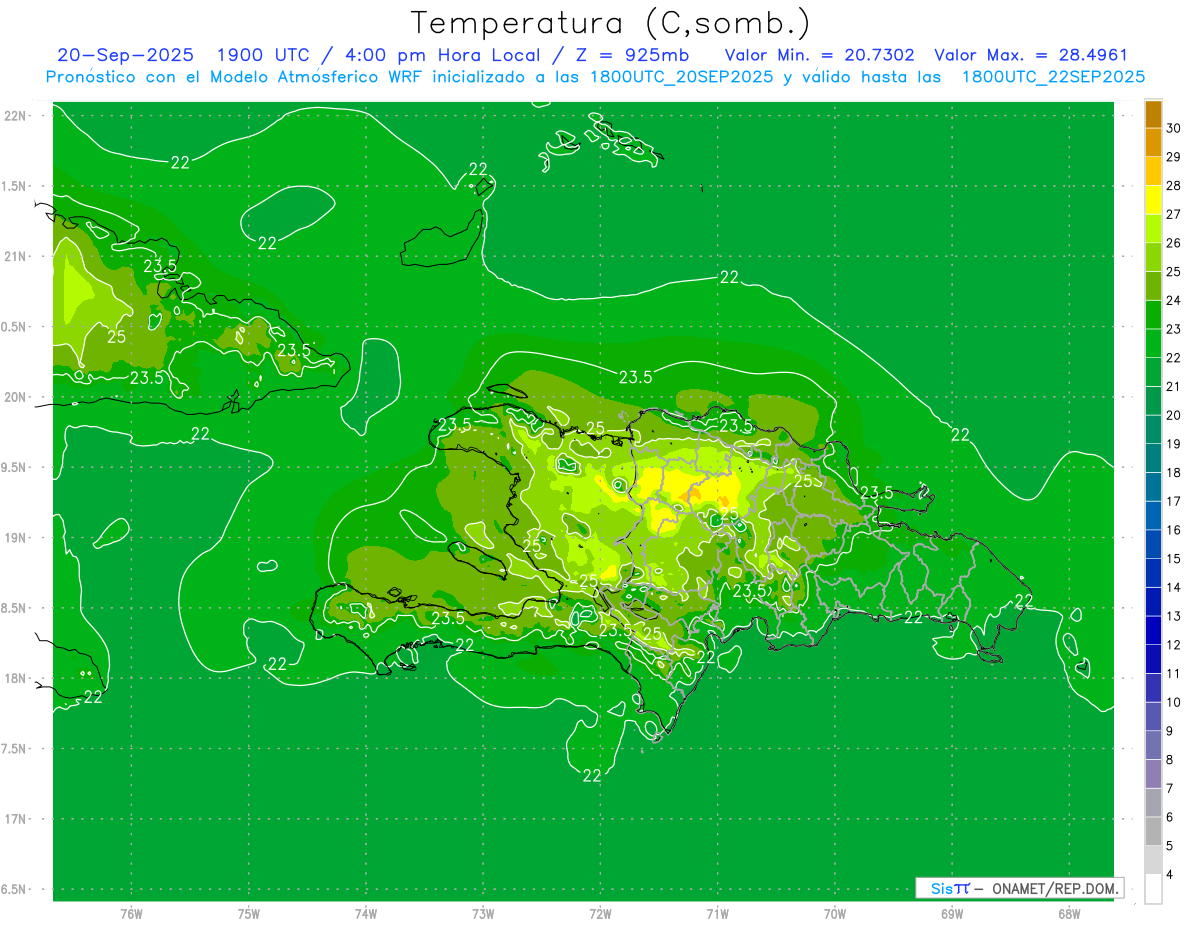The width and height of the screenshot is (1200, 927).
Task: Click the Valor Max. = 28.4961 text
Action: (x=1030, y=55)
